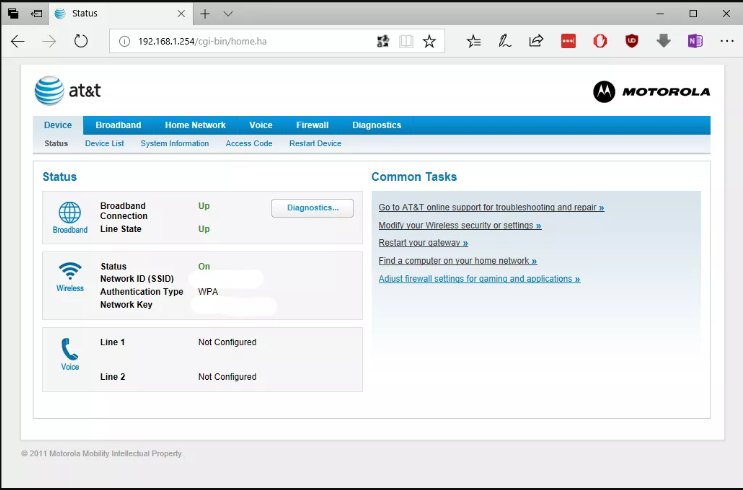Click the Broadband Connection Up value

click(x=204, y=206)
